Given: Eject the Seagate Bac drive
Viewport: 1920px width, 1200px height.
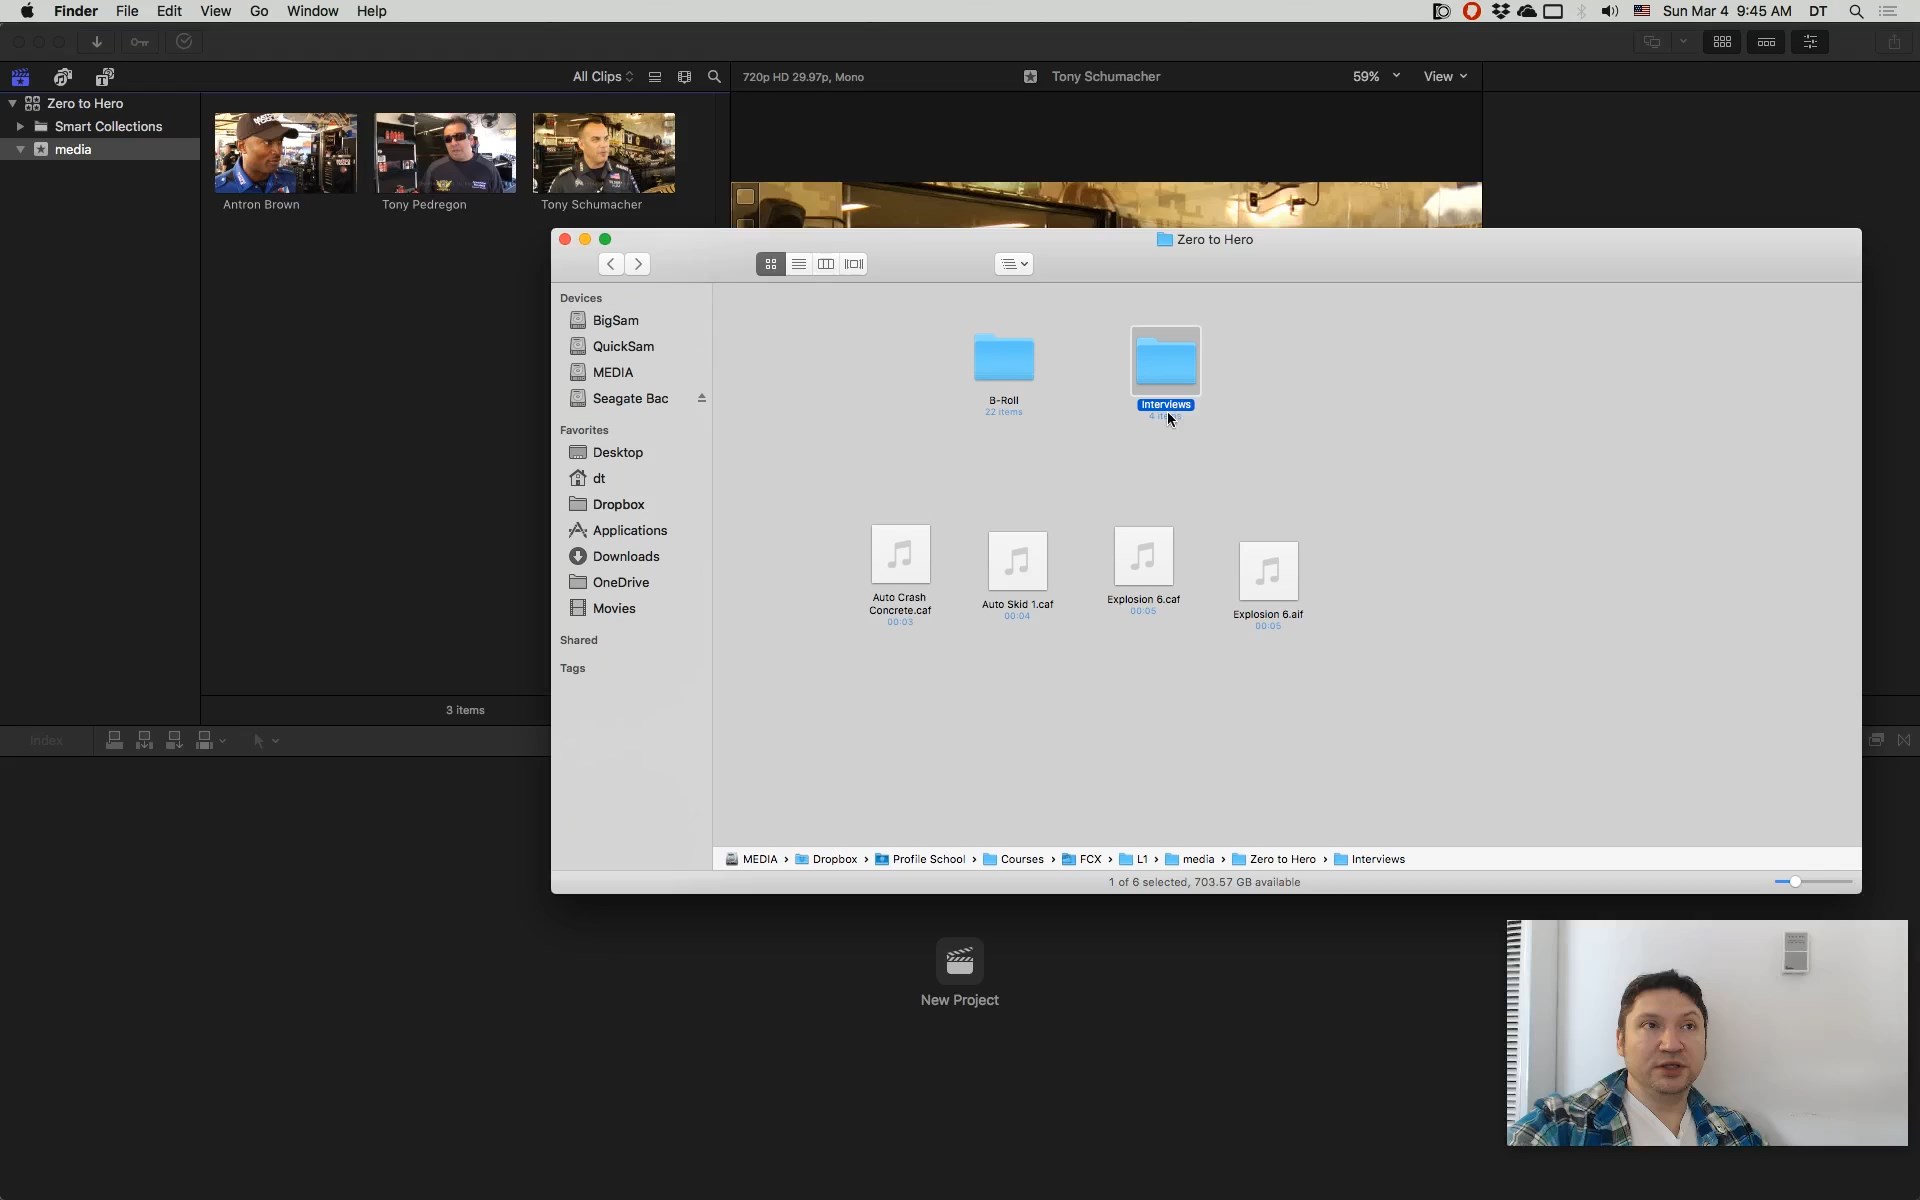Looking at the screenshot, I should [702, 398].
